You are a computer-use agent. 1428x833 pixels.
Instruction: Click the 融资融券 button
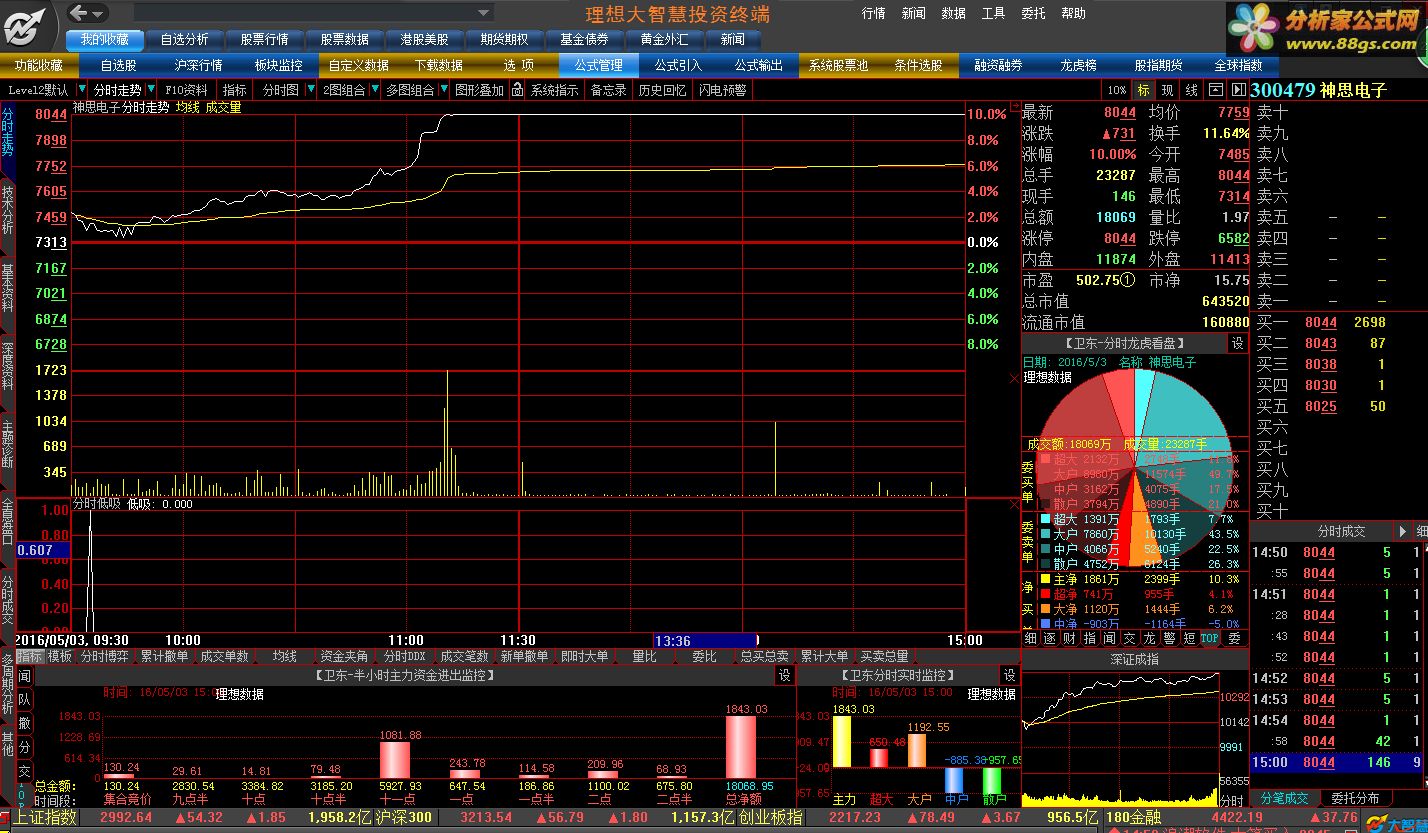(x=999, y=65)
